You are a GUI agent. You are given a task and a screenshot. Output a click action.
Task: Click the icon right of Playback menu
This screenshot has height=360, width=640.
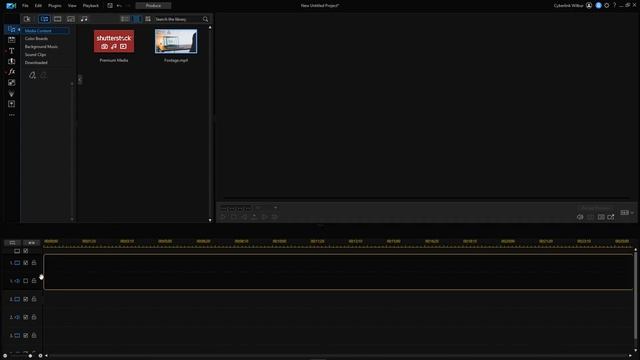(x=110, y=6)
